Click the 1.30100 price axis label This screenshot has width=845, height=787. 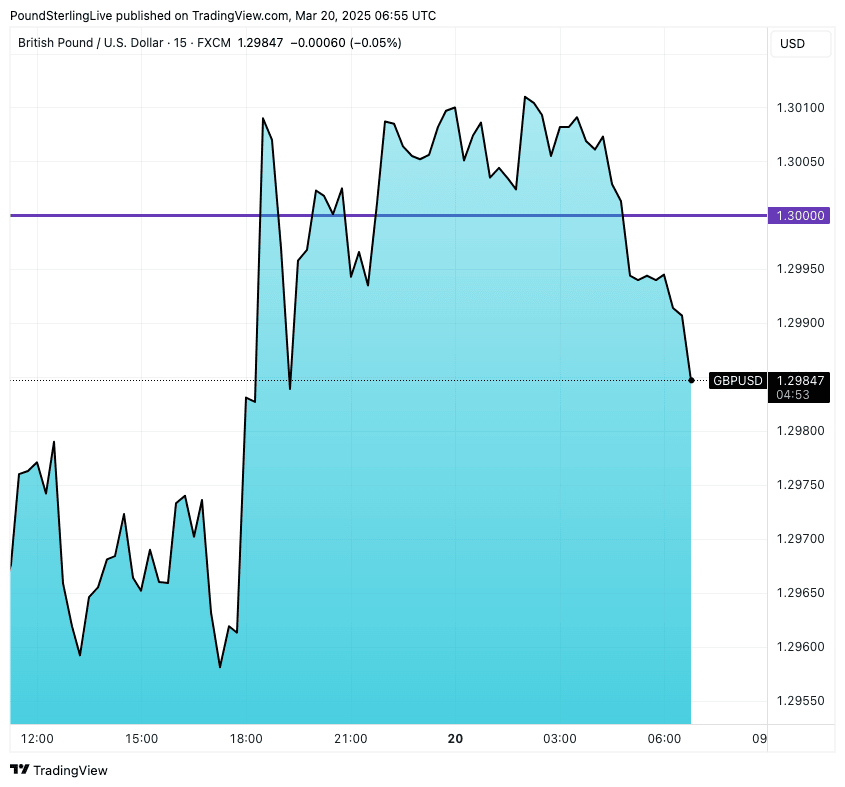(x=798, y=108)
